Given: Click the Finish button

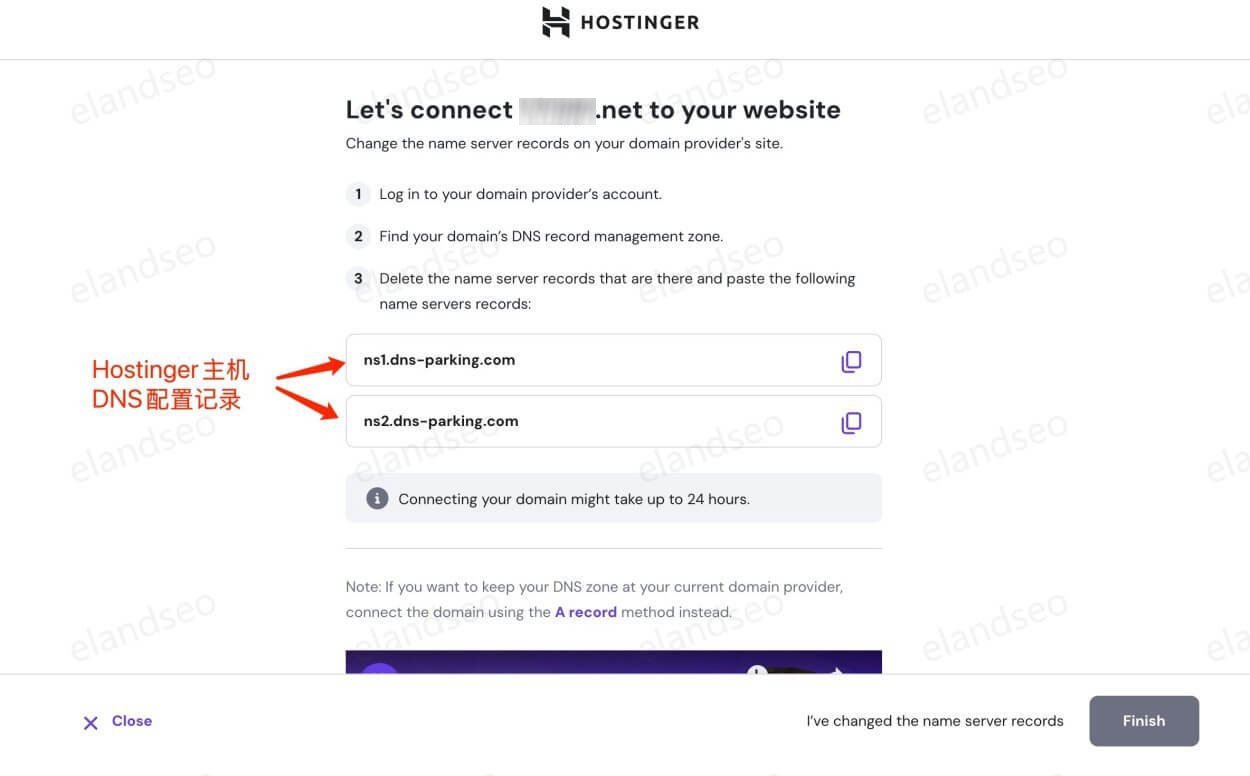Looking at the screenshot, I should coord(1144,721).
